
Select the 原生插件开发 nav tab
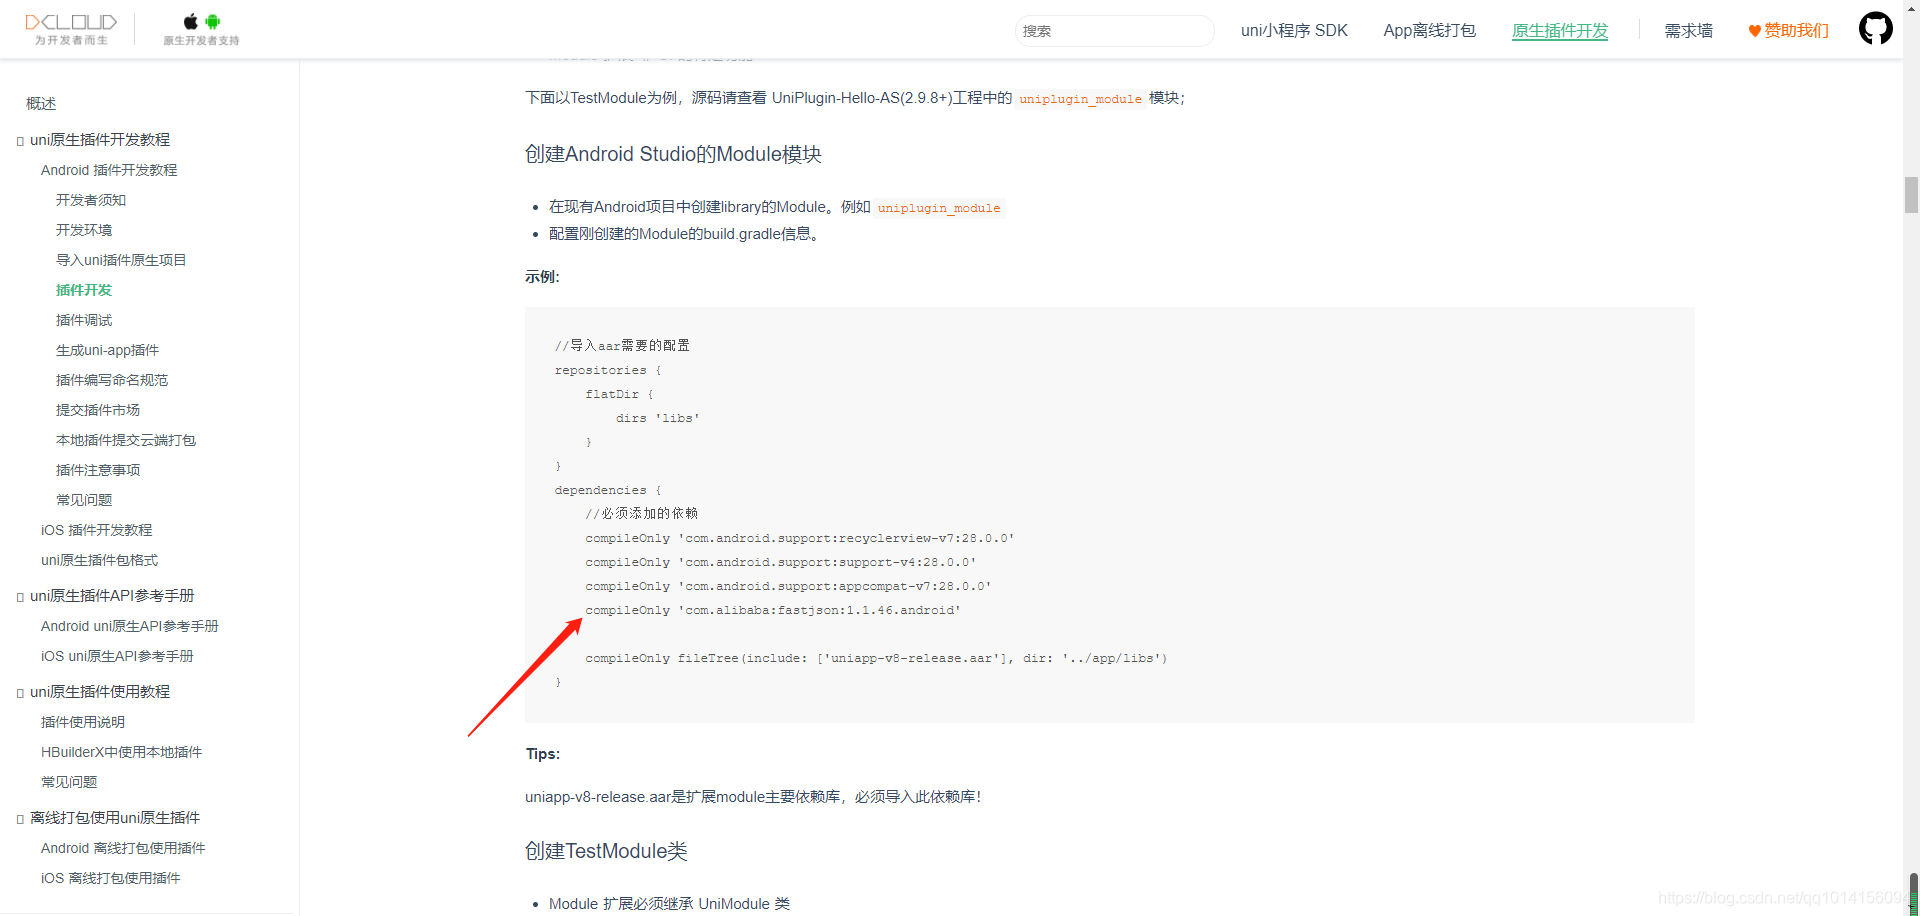pos(1559,31)
